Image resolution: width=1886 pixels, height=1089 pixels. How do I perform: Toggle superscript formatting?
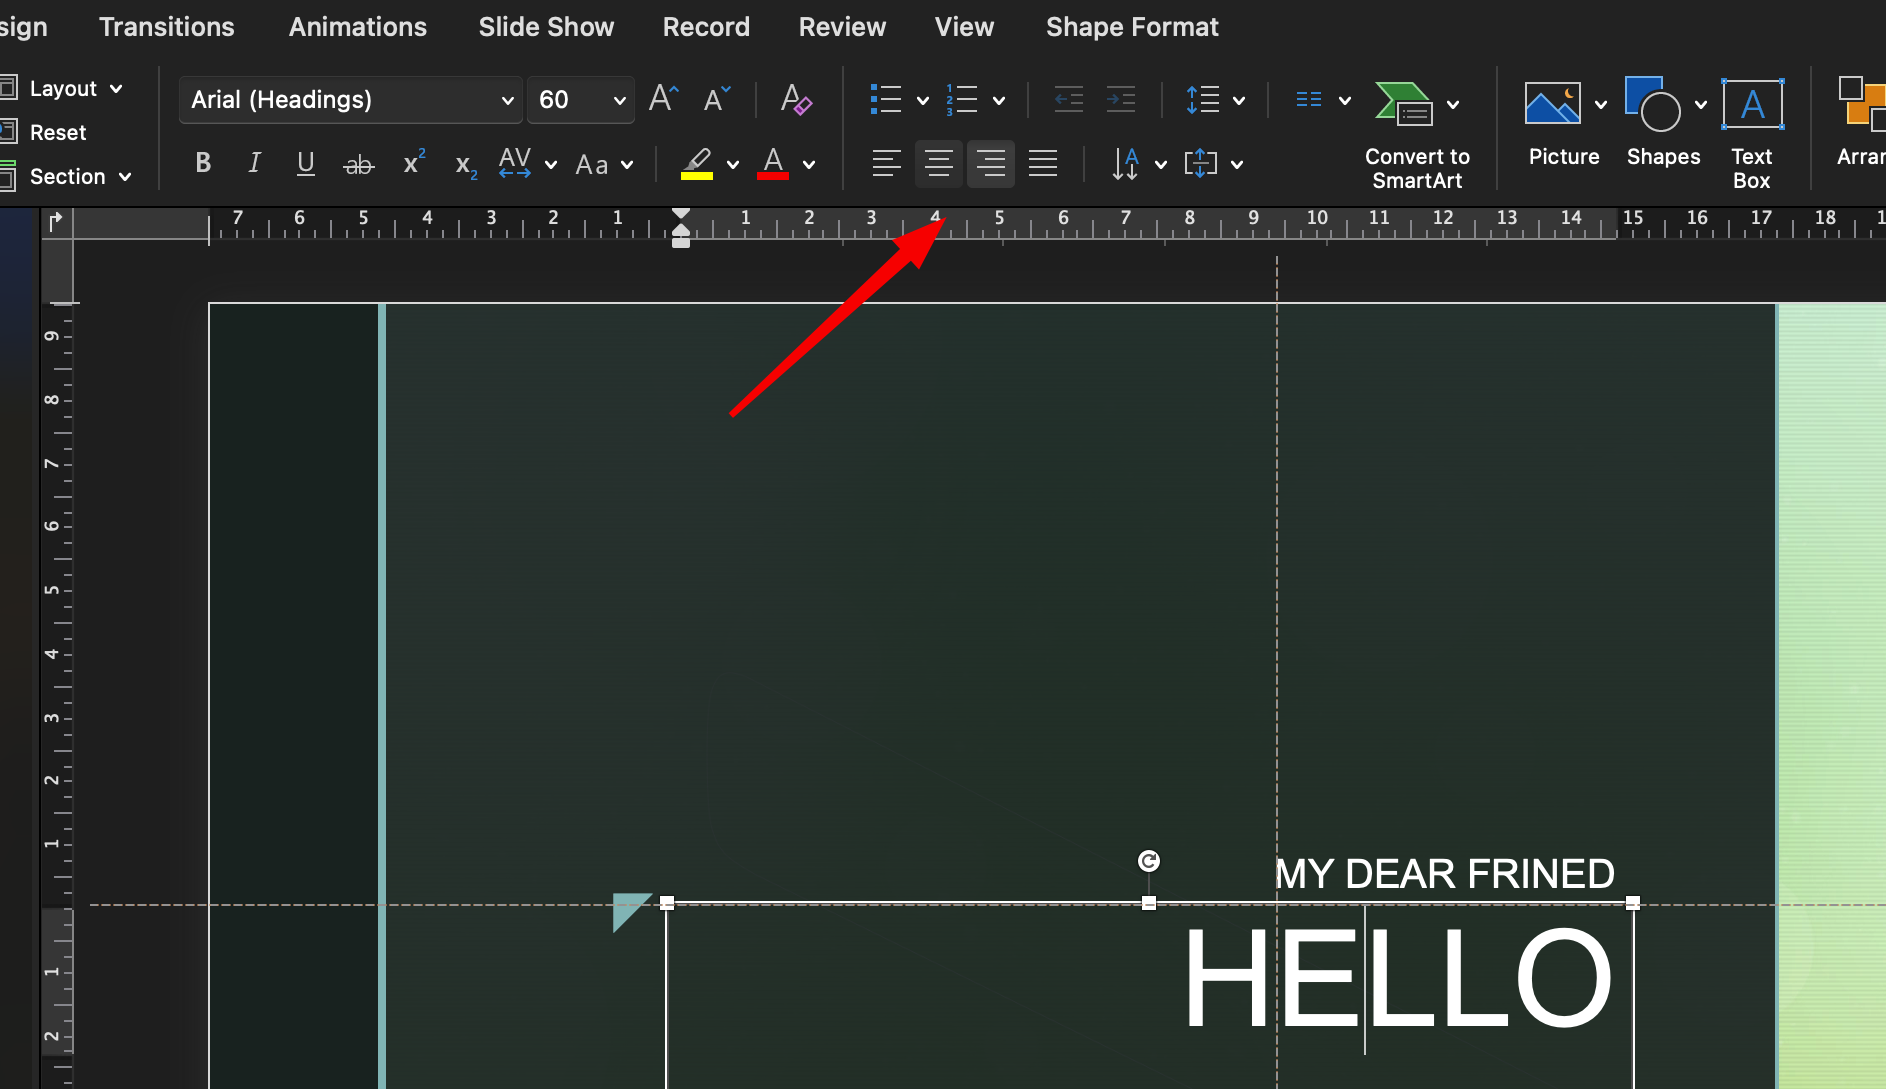[413, 163]
